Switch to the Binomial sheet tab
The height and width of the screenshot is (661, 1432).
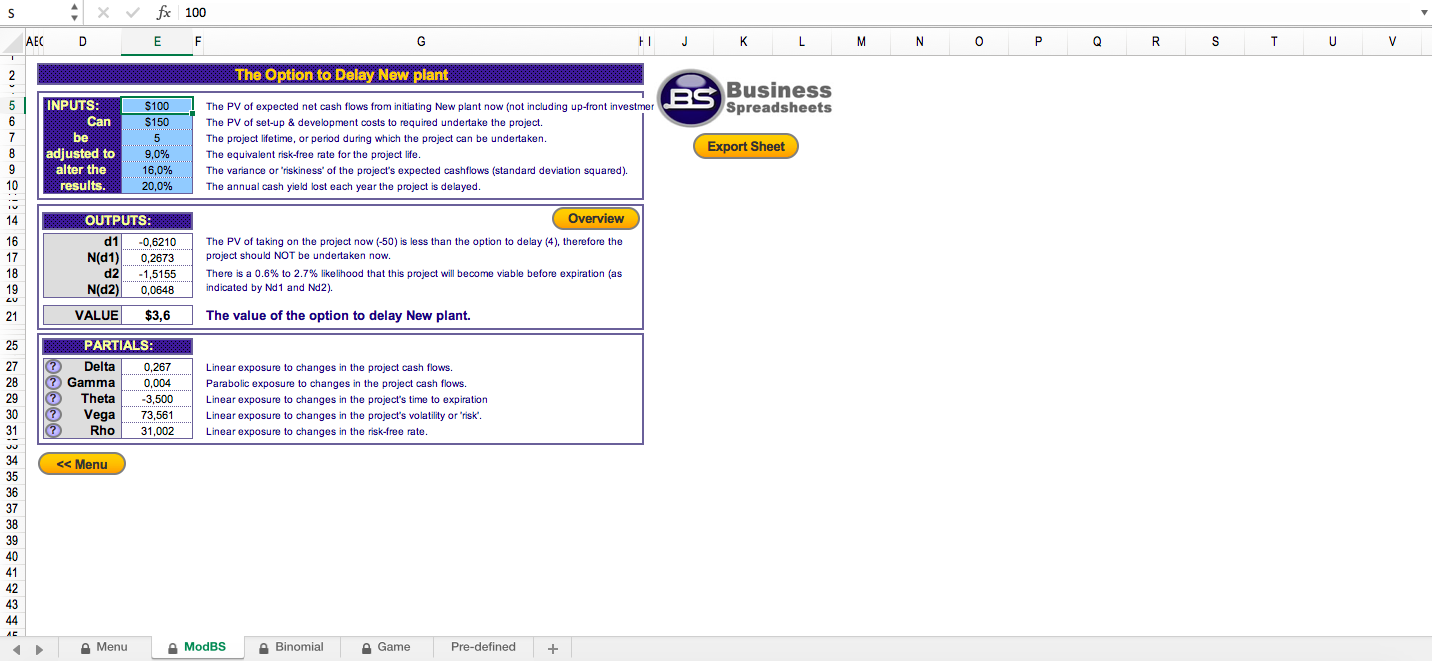pos(290,647)
